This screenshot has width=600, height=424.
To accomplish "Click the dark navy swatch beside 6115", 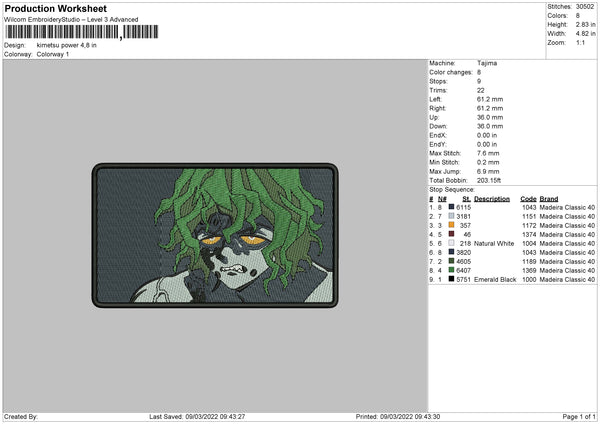I will (451, 207).
